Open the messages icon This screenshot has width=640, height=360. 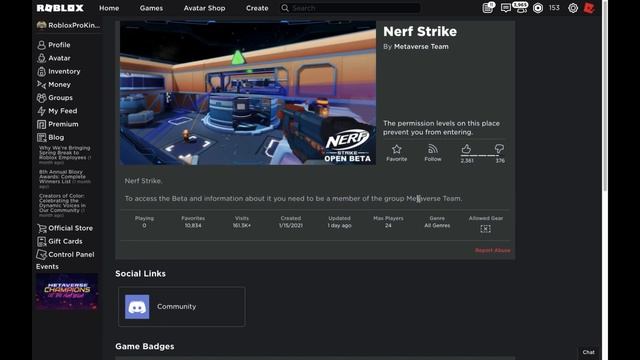pyautogui.click(x=505, y=8)
